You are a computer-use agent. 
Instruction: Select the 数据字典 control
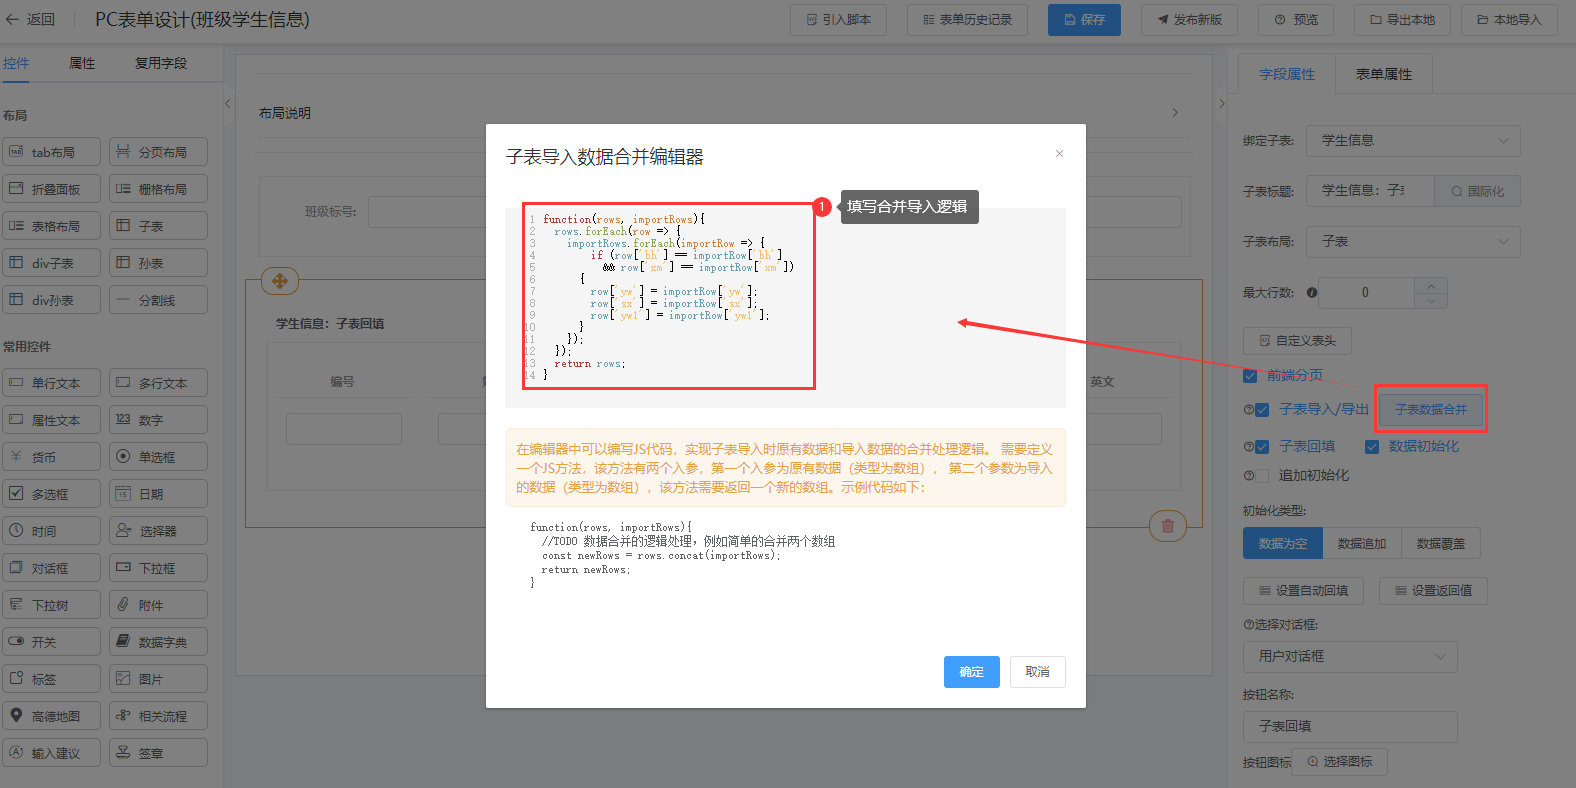(158, 642)
